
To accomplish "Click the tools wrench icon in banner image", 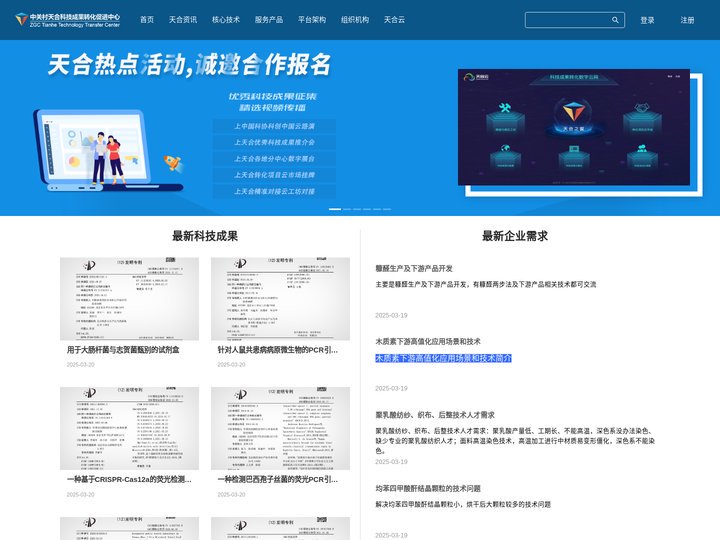I will pos(505,108).
